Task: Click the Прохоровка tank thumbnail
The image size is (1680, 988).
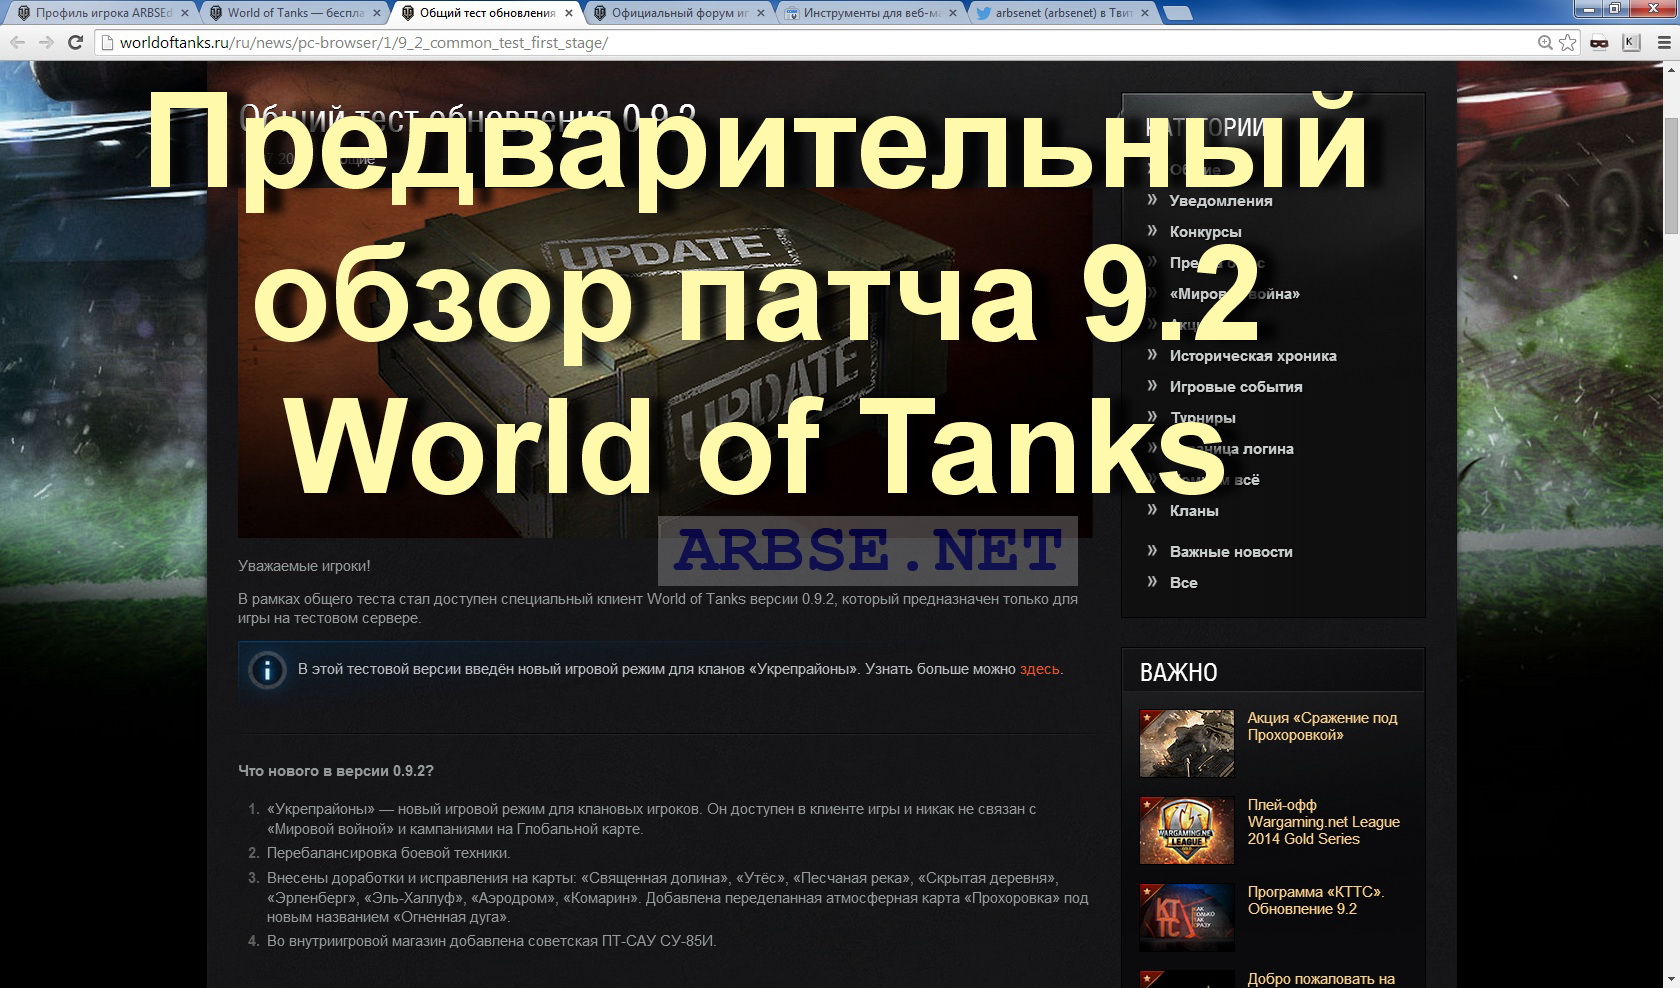Action: [1187, 743]
